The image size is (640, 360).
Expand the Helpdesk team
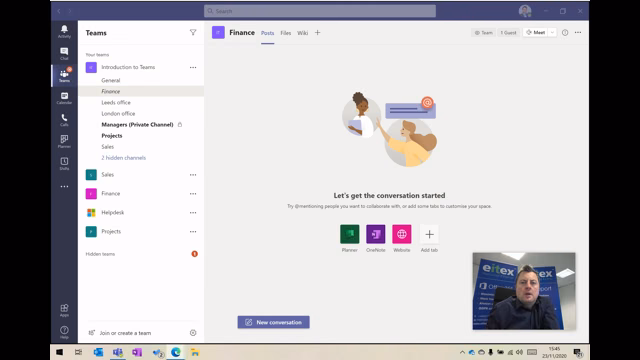113,213
